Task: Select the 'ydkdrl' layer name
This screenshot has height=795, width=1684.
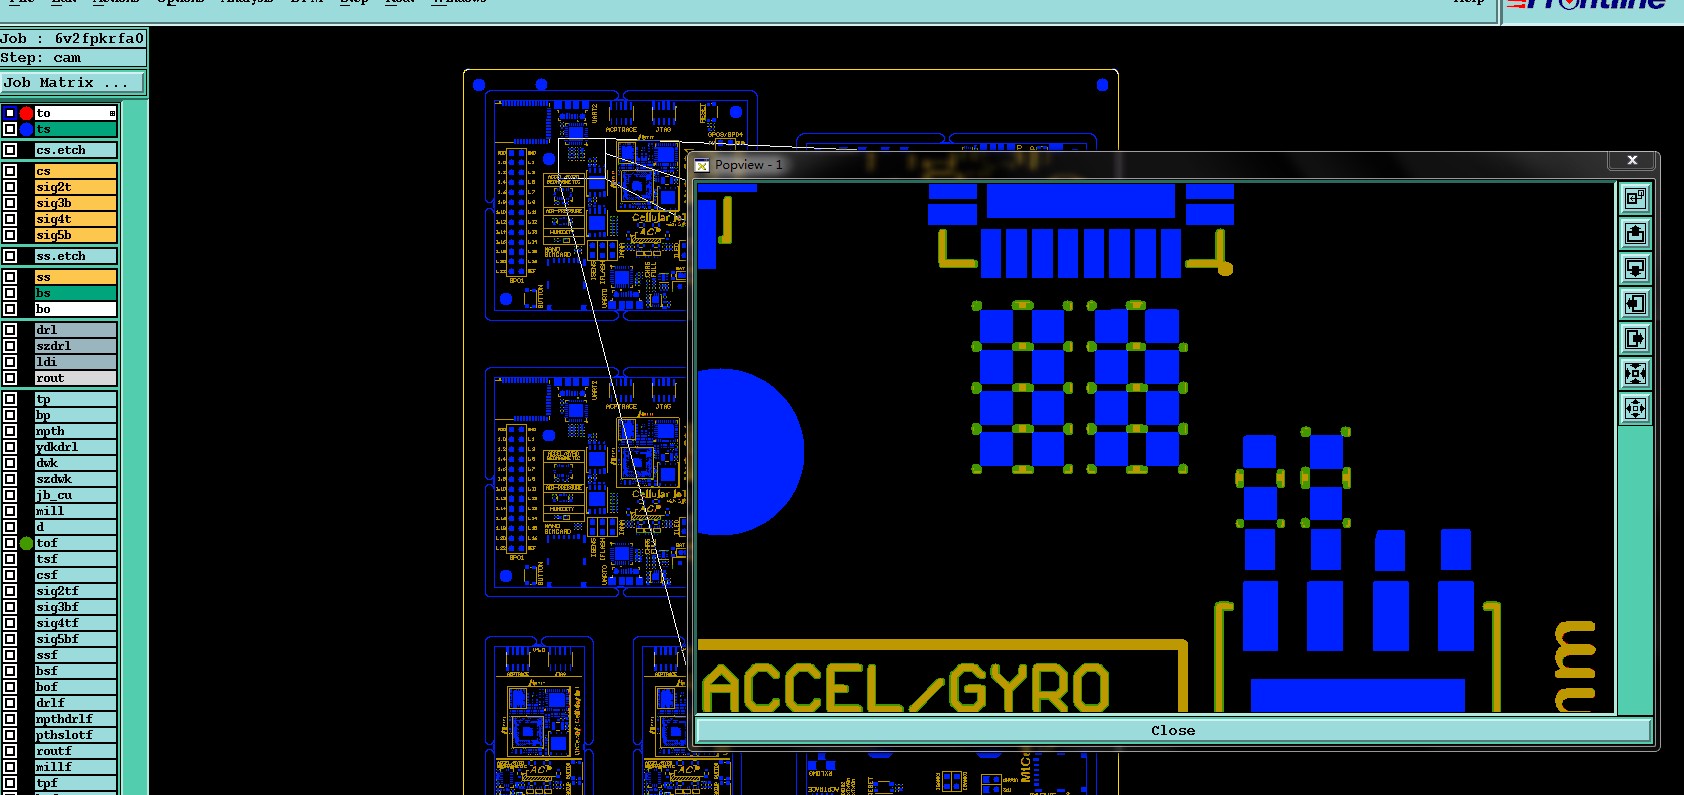Action: (76, 447)
